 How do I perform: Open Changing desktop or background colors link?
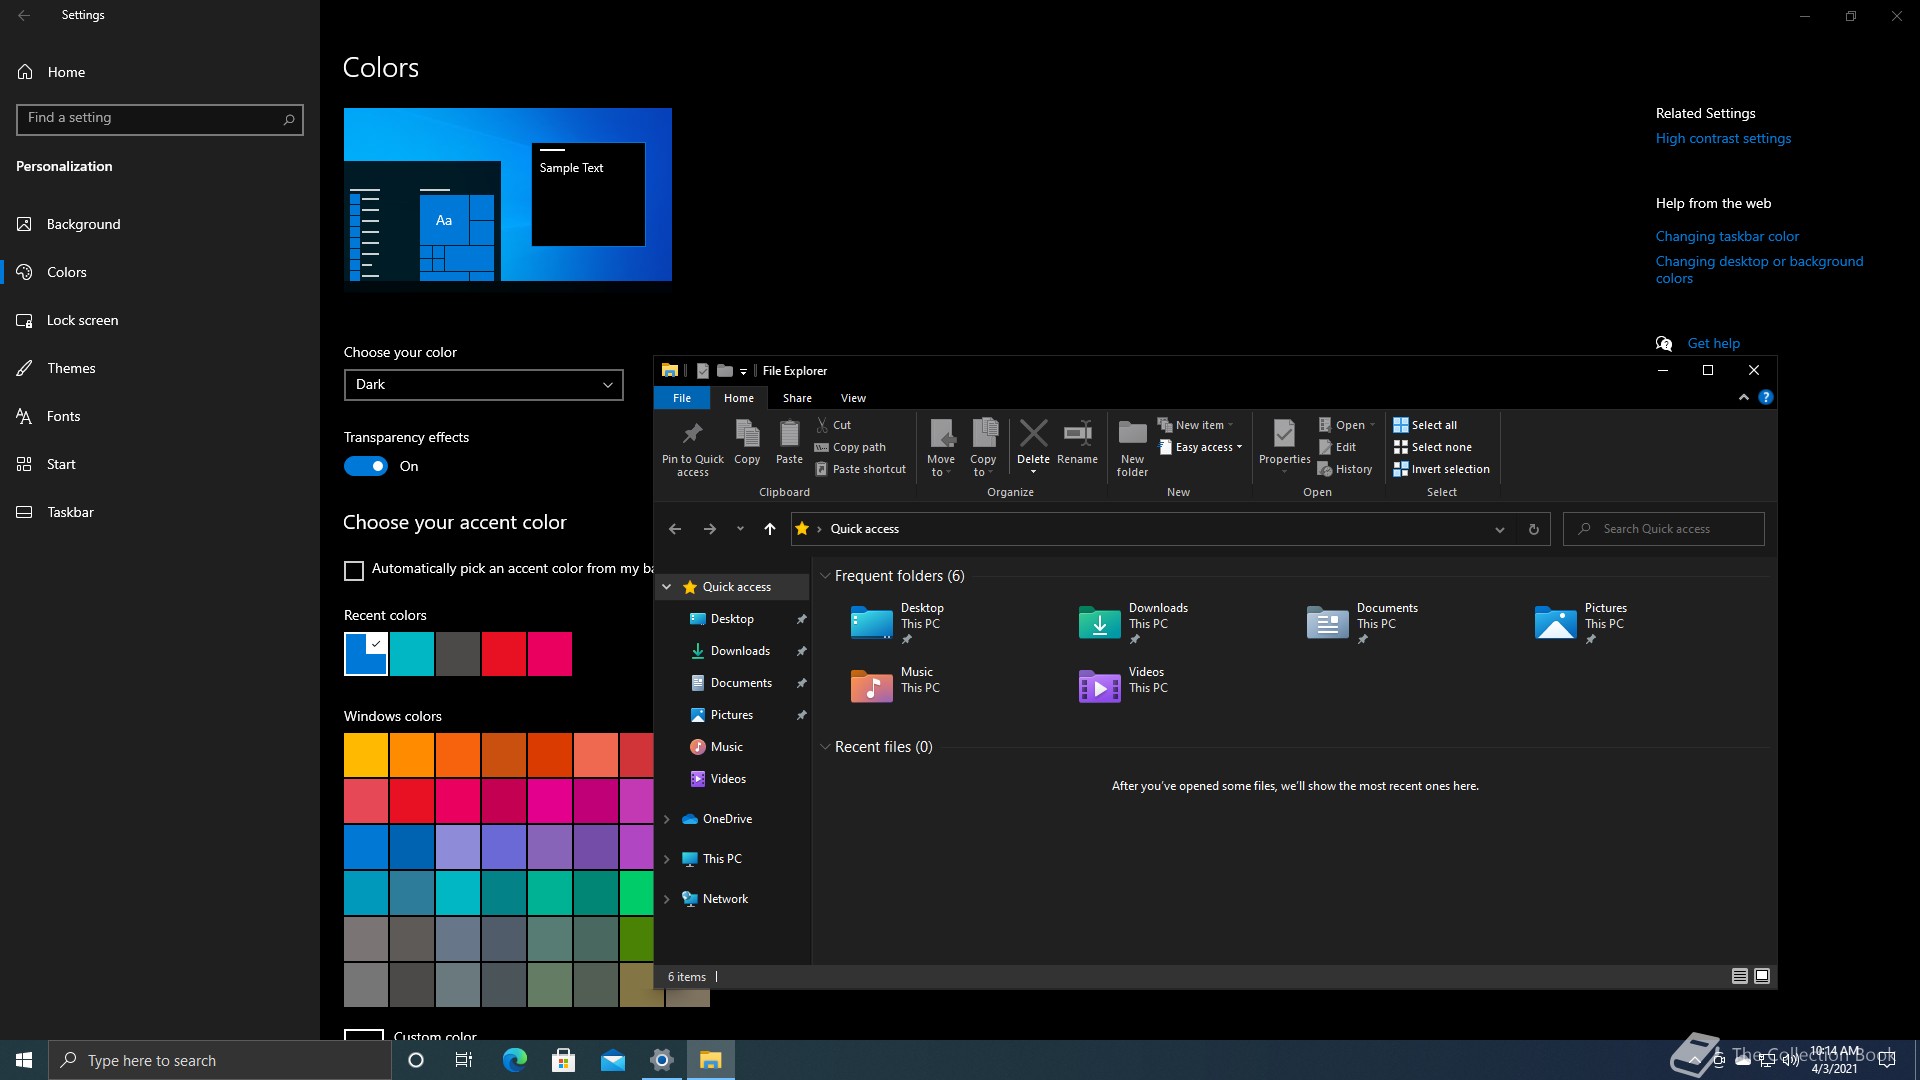pyautogui.click(x=1759, y=269)
